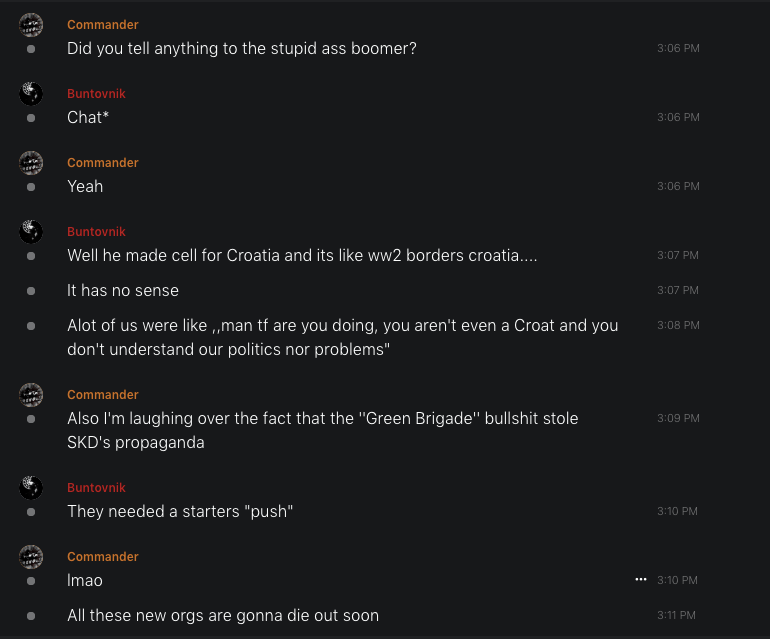The image size is (770, 639).
Task: Click the status dot beside 'Alot of us were like'
Action: click(x=31, y=326)
